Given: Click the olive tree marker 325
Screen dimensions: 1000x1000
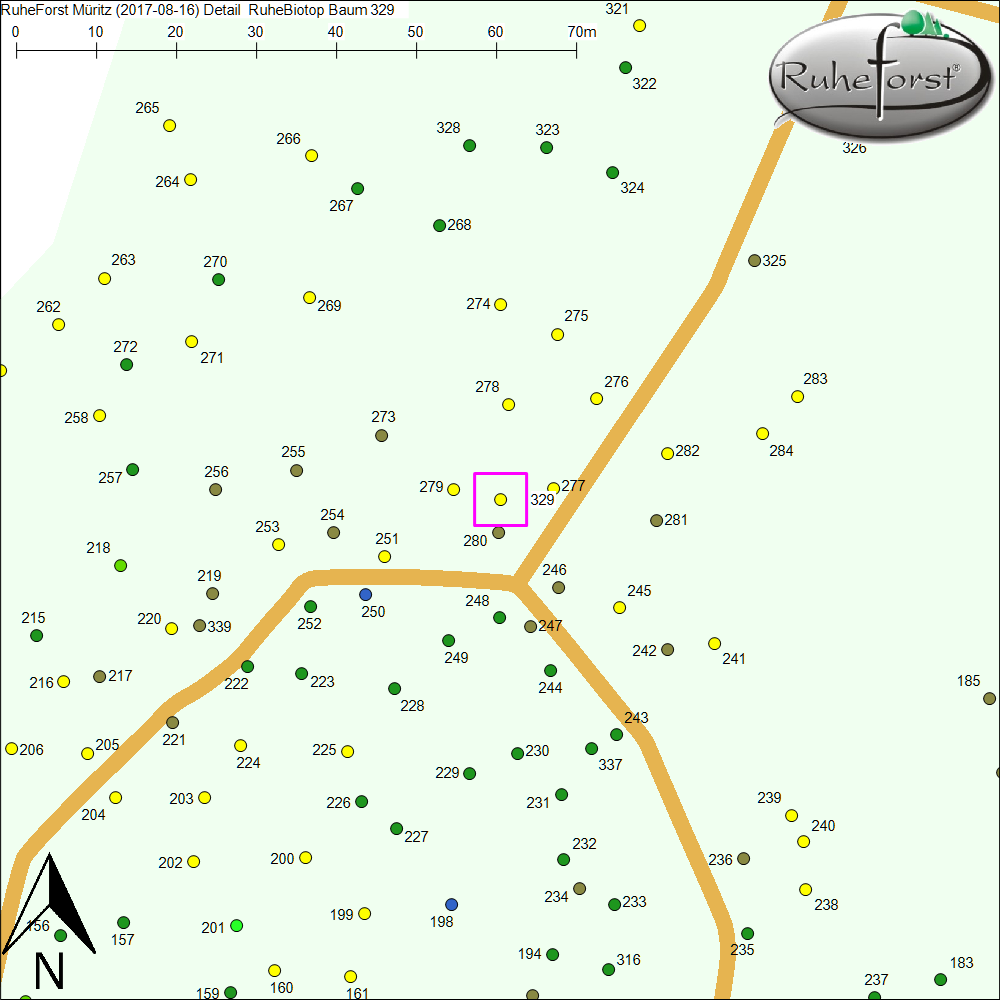Looking at the screenshot, I should pos(754,260).
